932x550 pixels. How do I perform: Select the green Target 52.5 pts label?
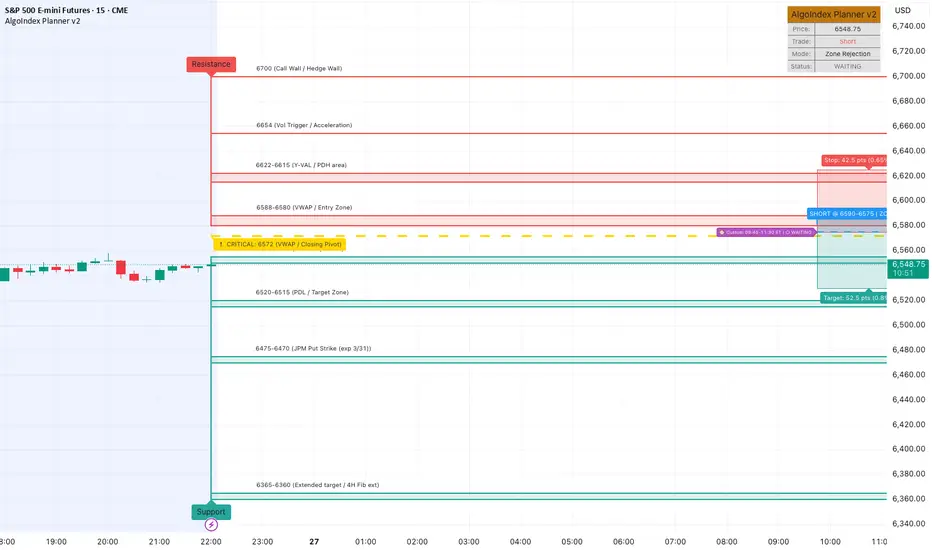click(854, 298)
